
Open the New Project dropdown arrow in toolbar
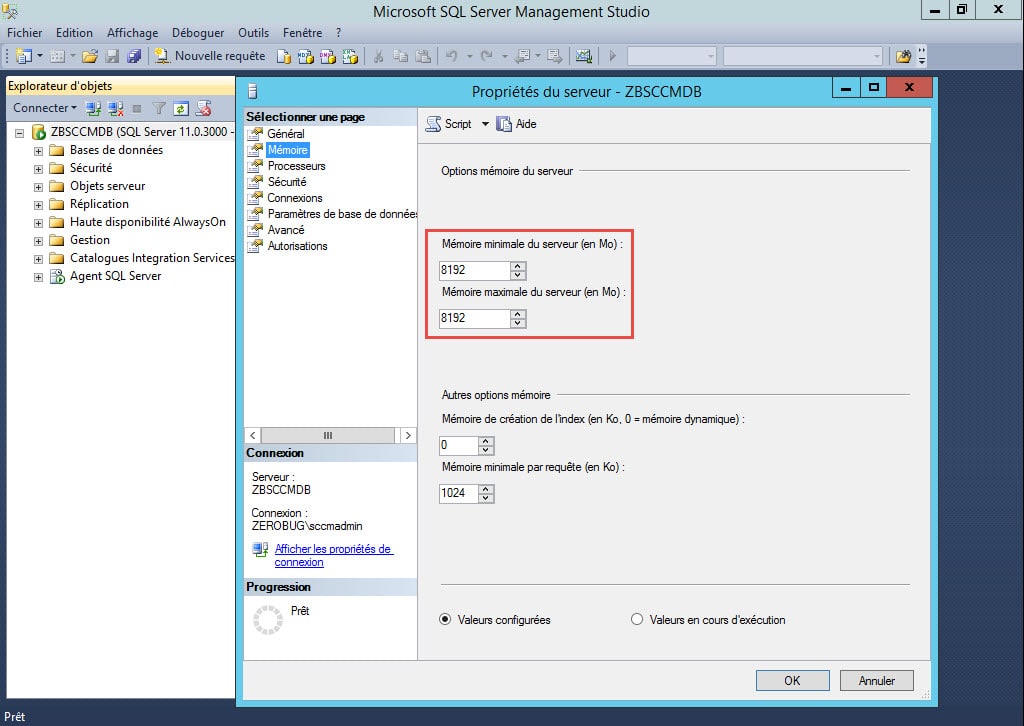pyautogui.click(x=40, y=56)
